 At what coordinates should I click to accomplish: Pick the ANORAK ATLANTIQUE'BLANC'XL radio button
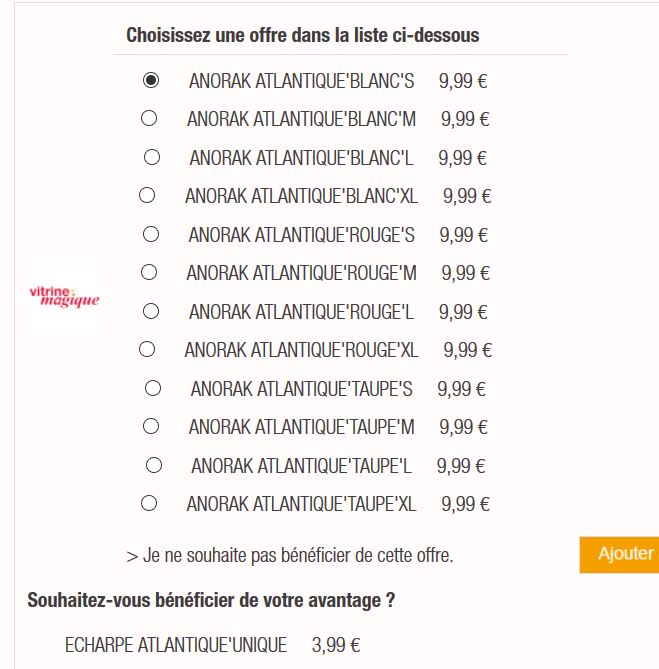coord(147,195)
